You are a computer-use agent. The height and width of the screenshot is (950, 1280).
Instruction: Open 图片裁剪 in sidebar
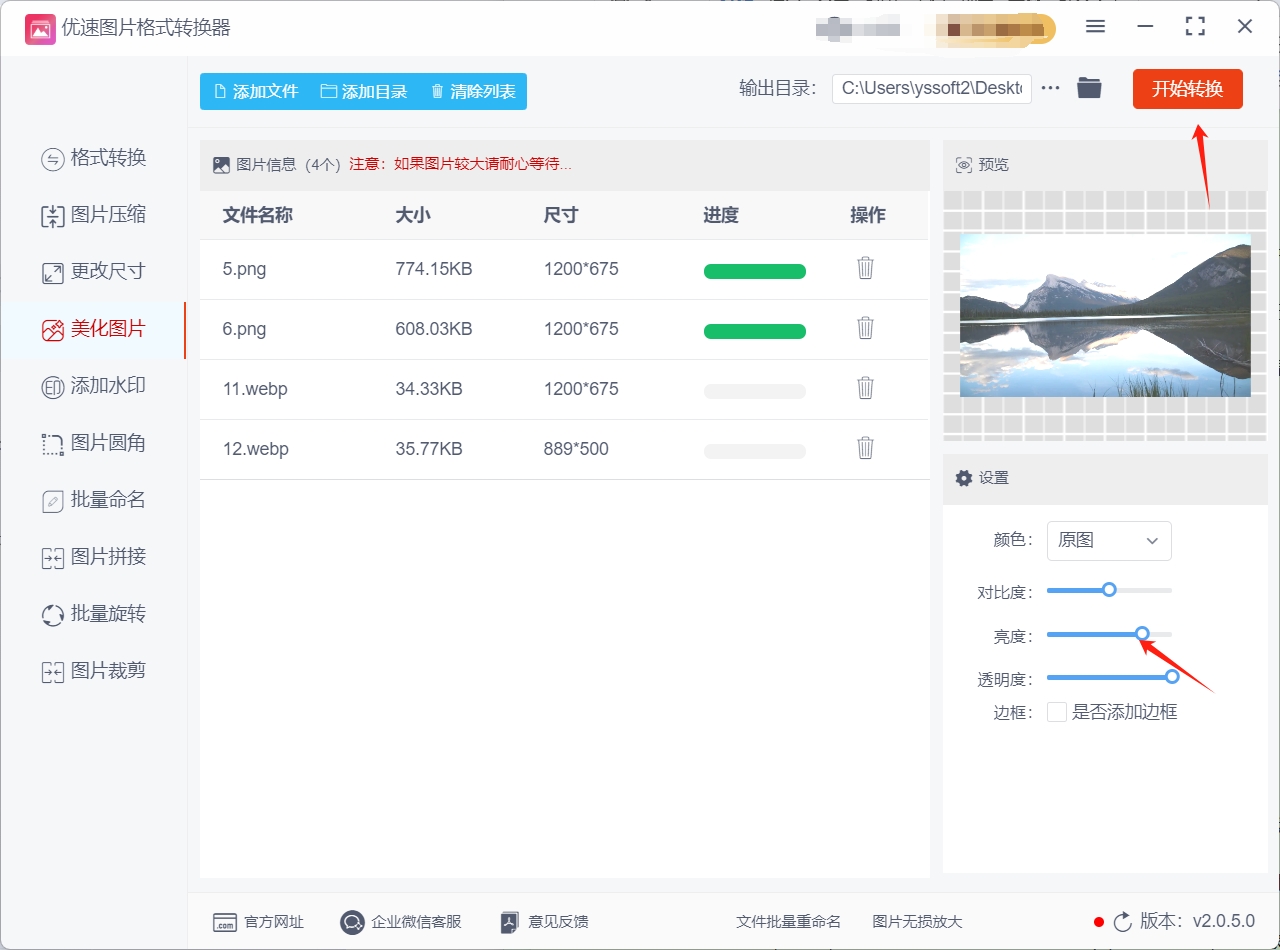tap(94, 671)
